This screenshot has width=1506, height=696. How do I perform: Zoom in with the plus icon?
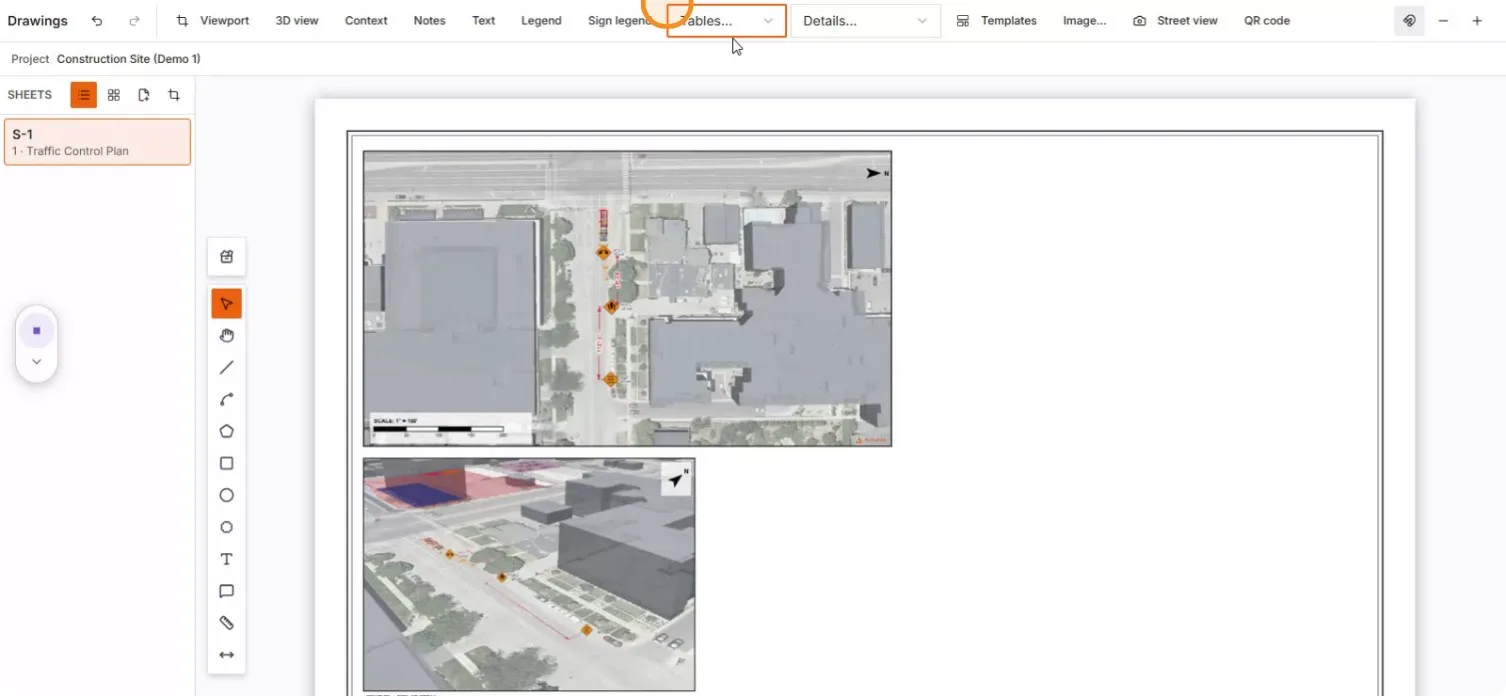click(1477, 21)
